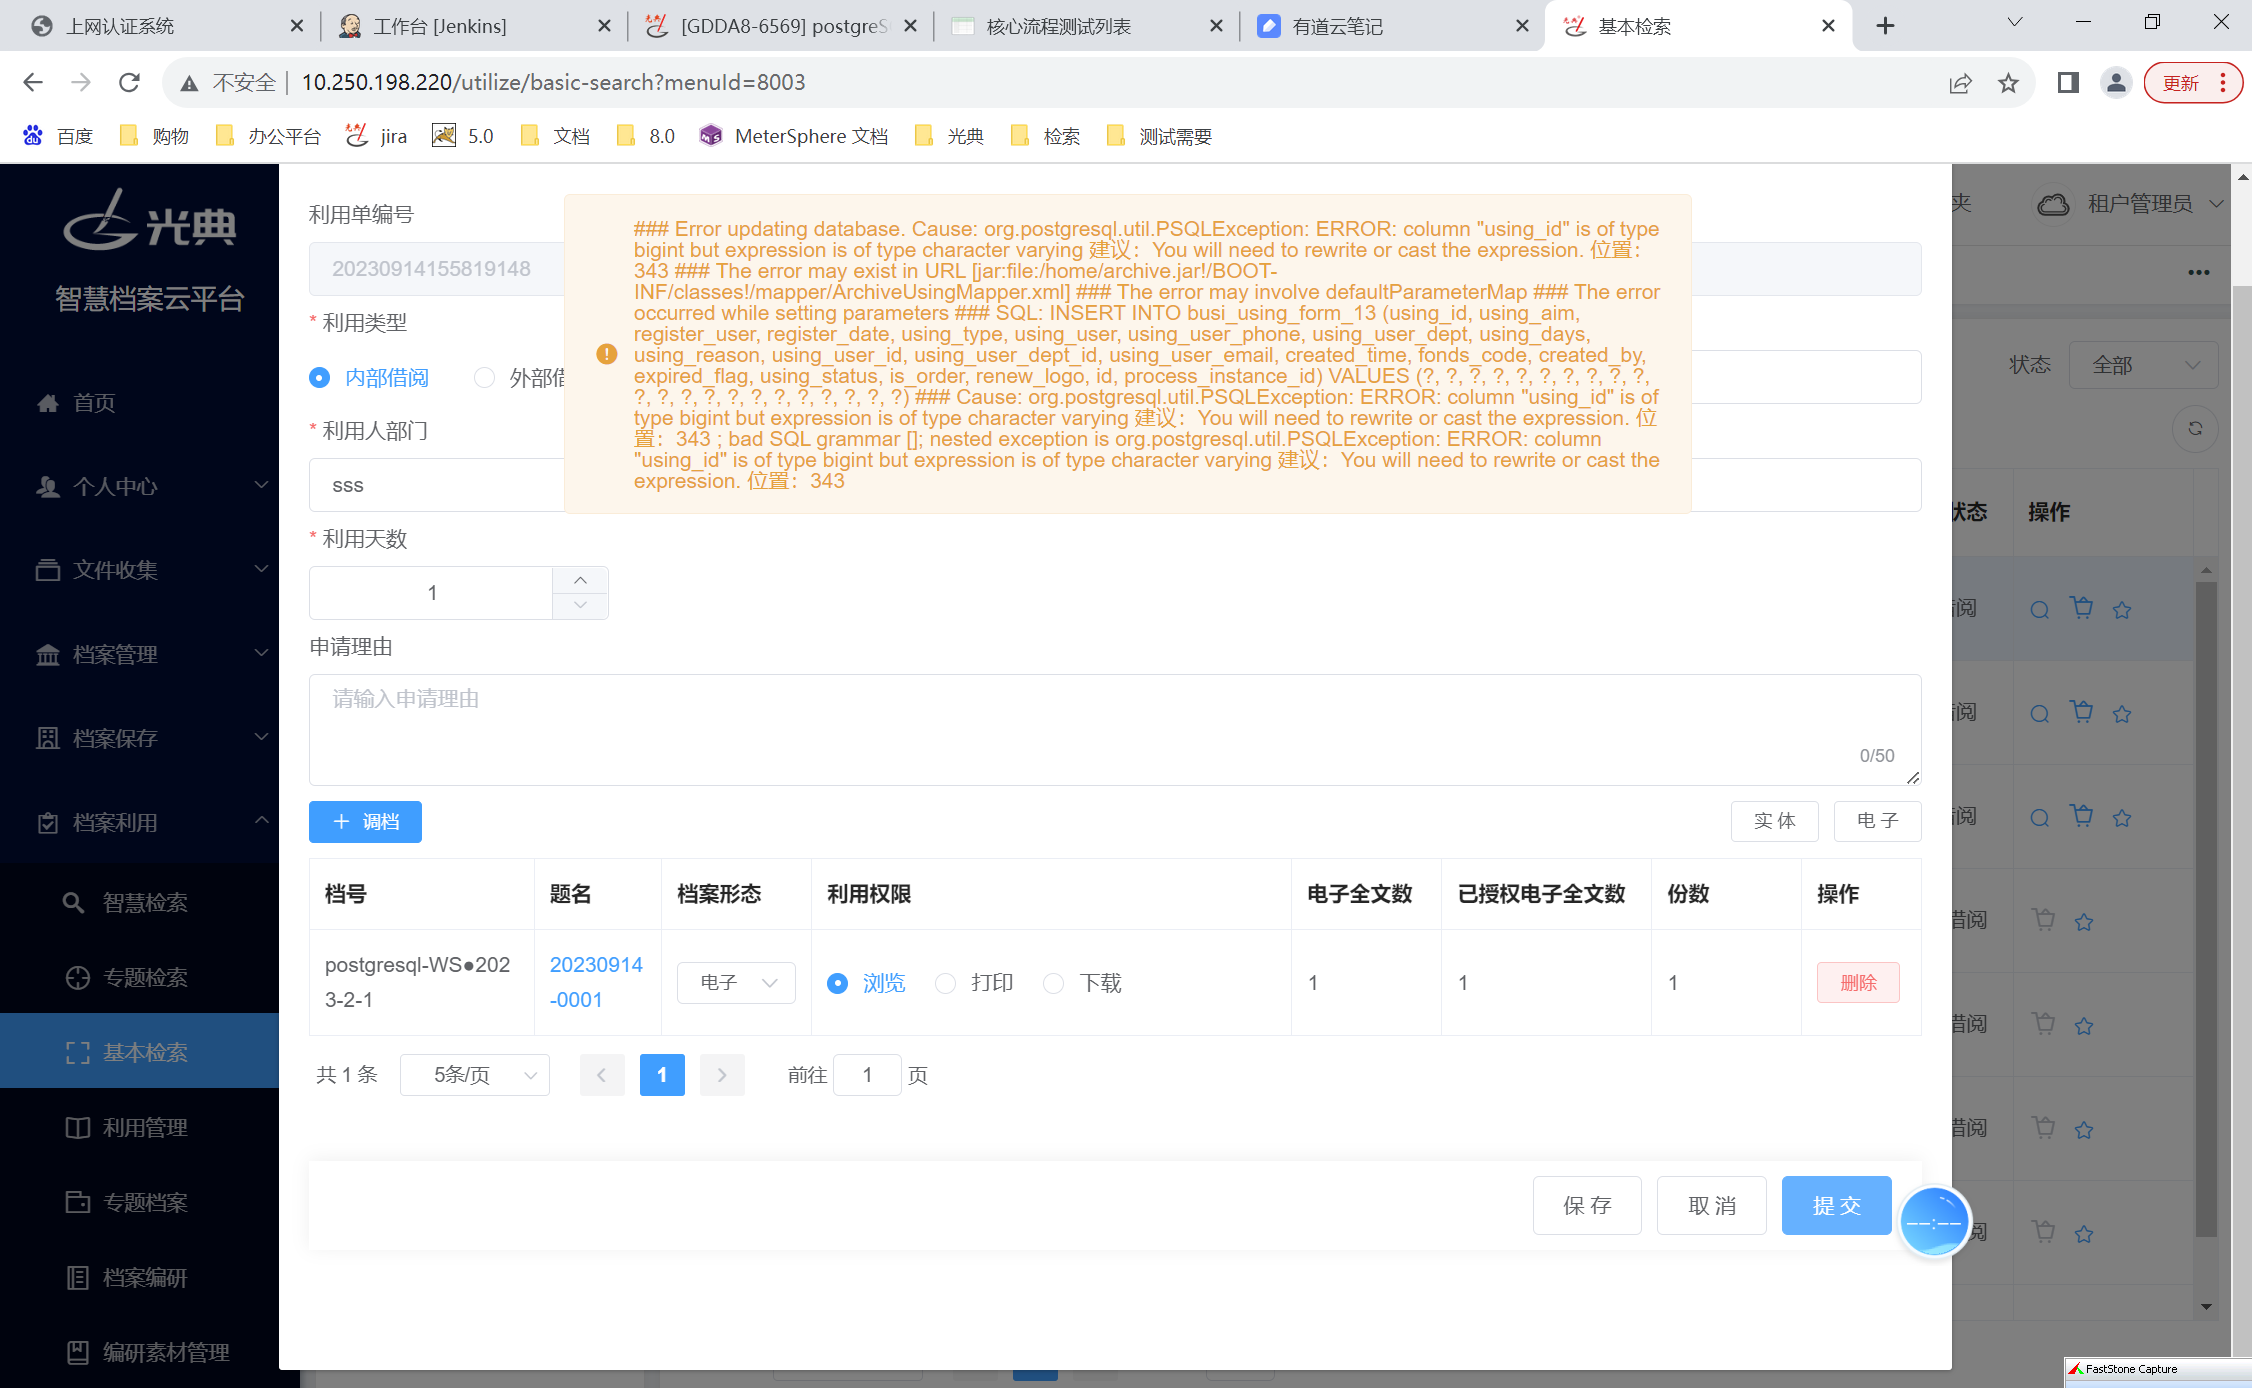
Task: Click the 保存 button
Action: 1587,1206
